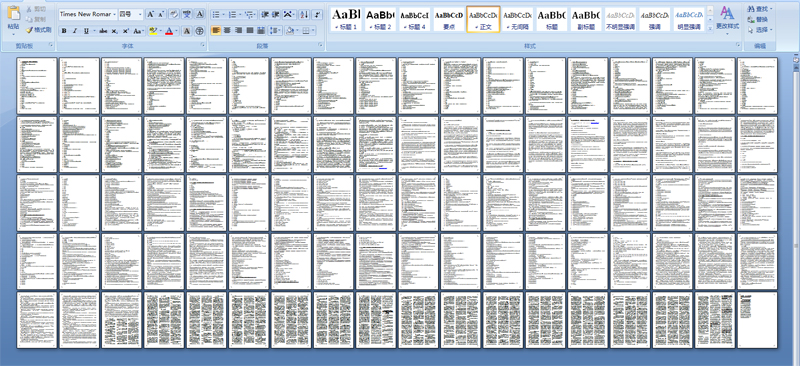Toggle Align Right paragraph alignment
800x366 pixels.
point(239,31)
